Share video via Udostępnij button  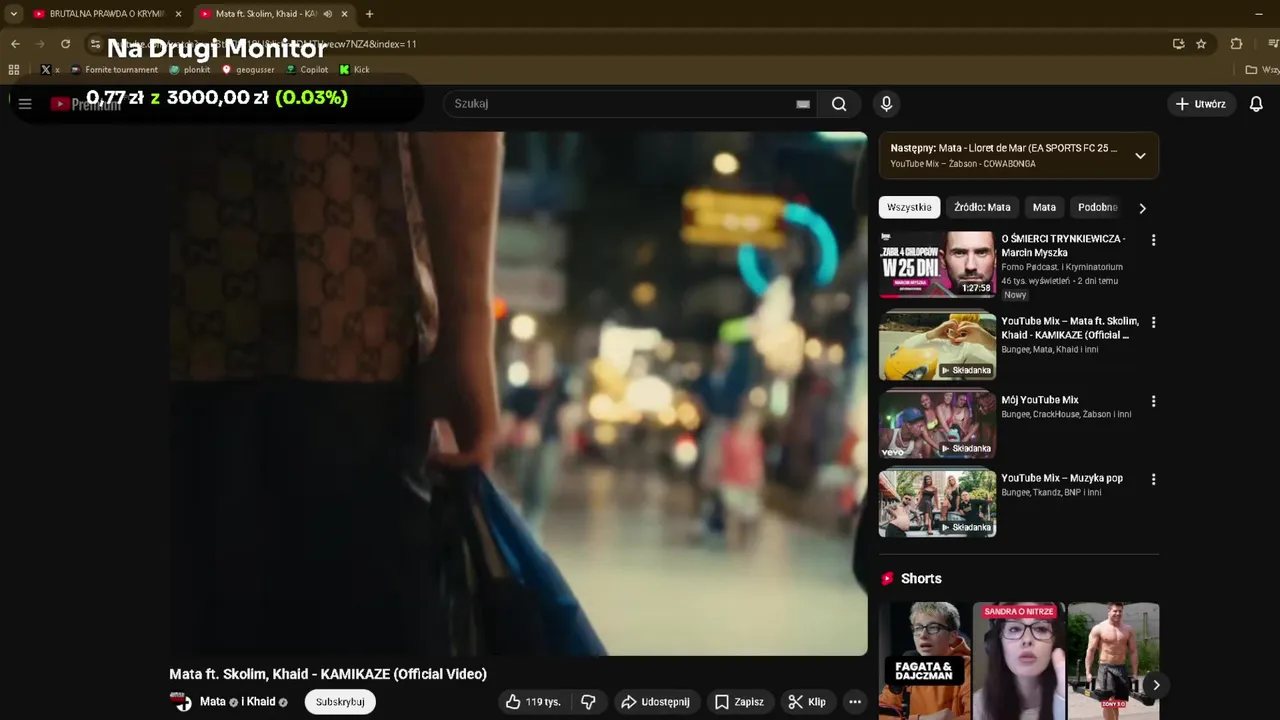pos(655,702)
